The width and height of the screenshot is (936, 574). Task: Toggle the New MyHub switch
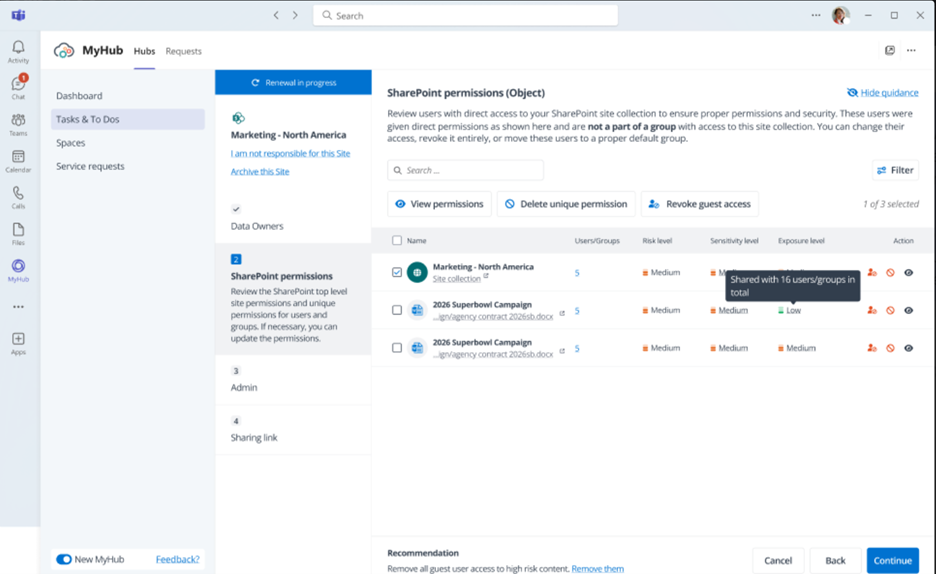click(64, 559)
